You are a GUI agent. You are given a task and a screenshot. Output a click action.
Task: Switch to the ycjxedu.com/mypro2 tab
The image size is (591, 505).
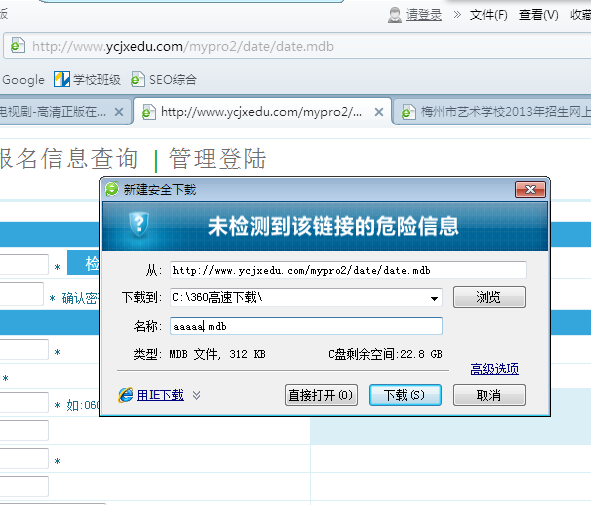[261, 112]
